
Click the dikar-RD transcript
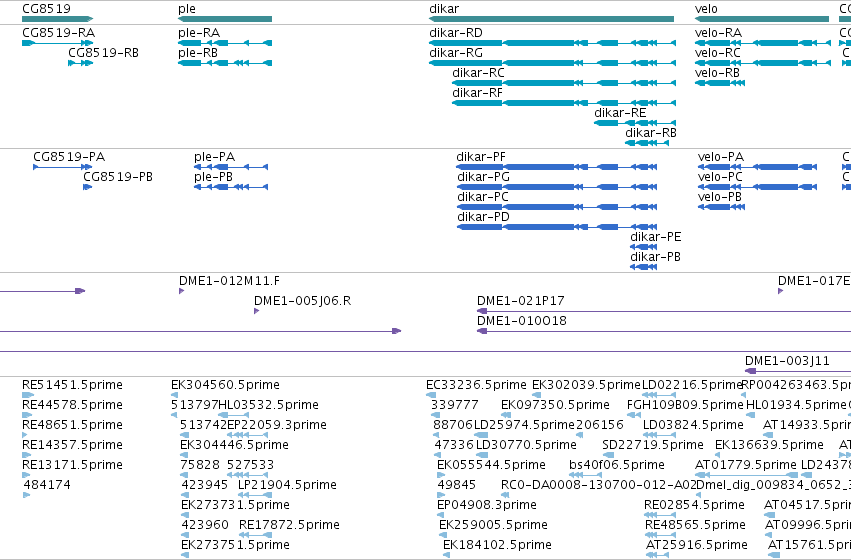click(552, 43)
